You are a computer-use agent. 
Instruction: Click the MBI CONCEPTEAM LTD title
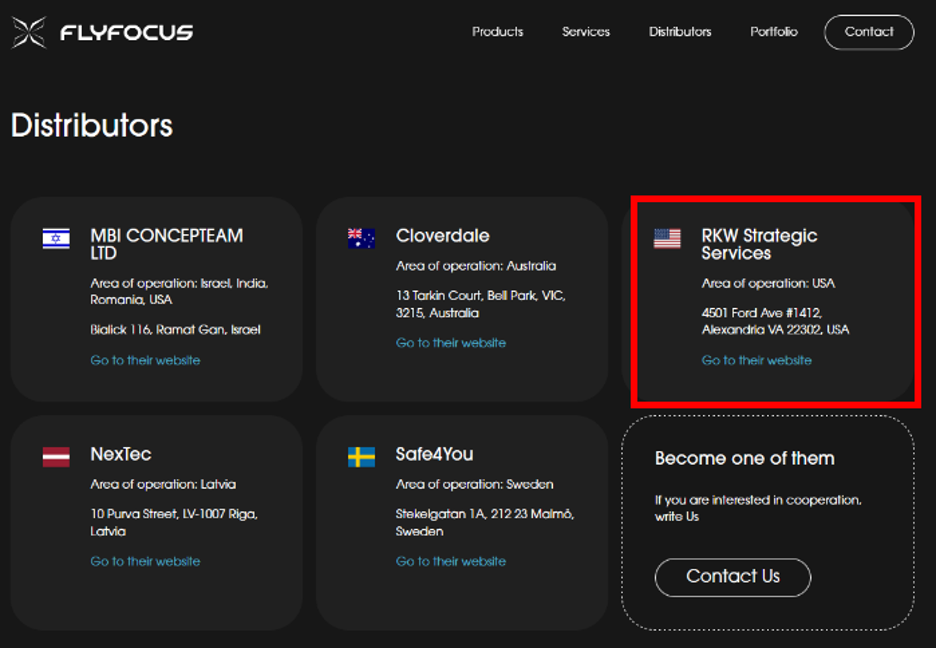167,244
